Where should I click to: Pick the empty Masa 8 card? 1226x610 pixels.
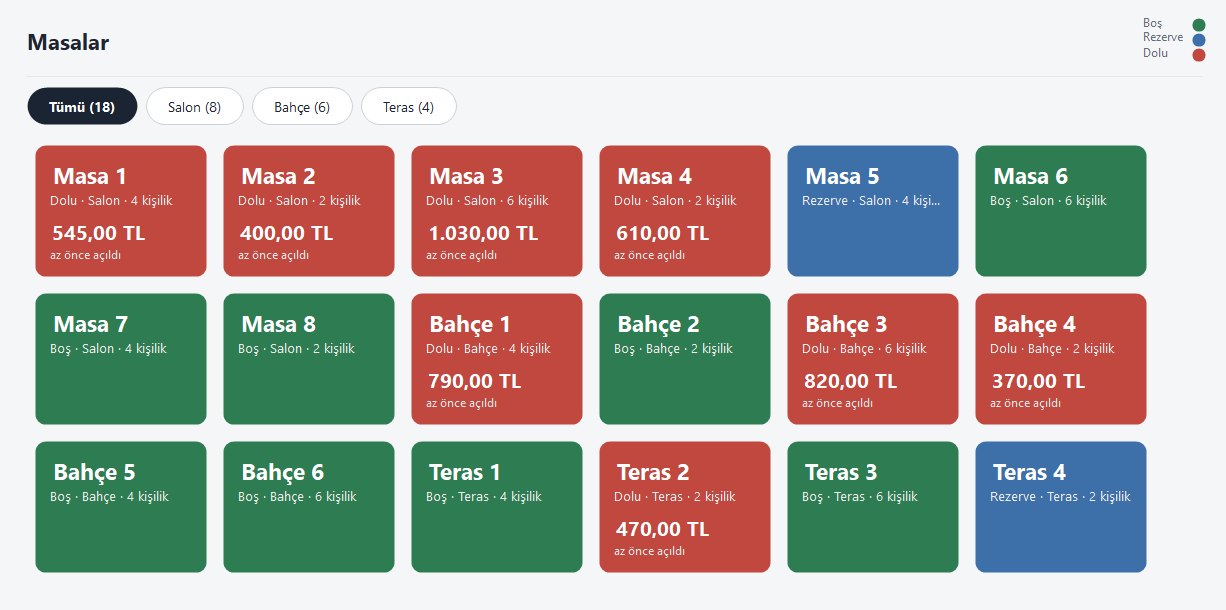309,359
